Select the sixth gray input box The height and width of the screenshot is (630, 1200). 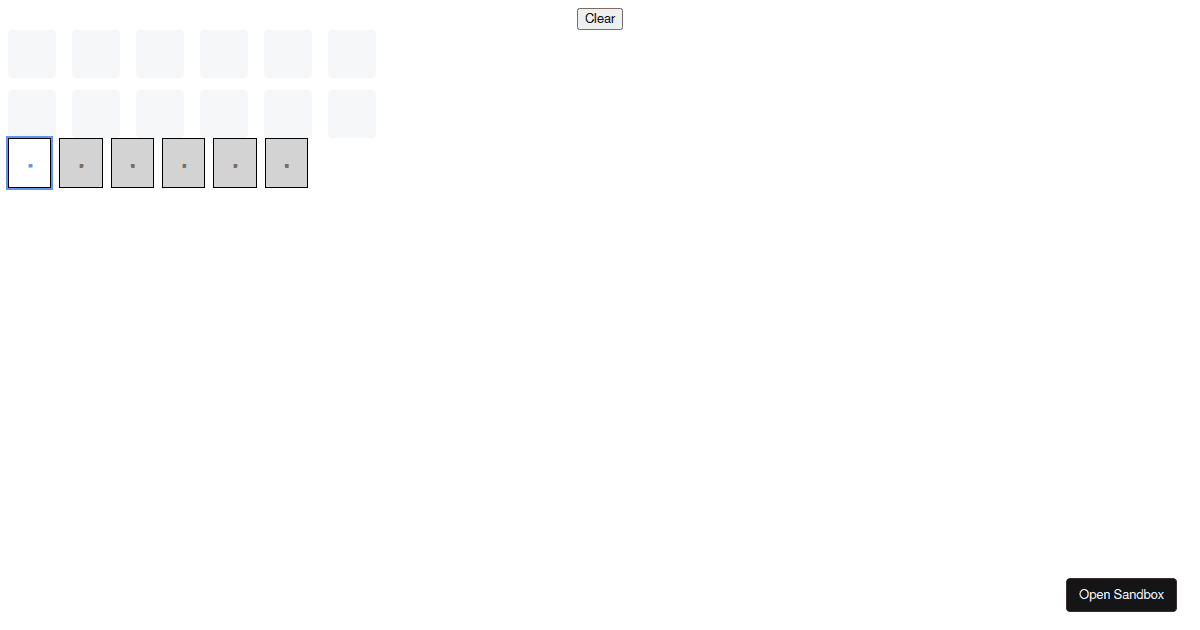point(286,163)
